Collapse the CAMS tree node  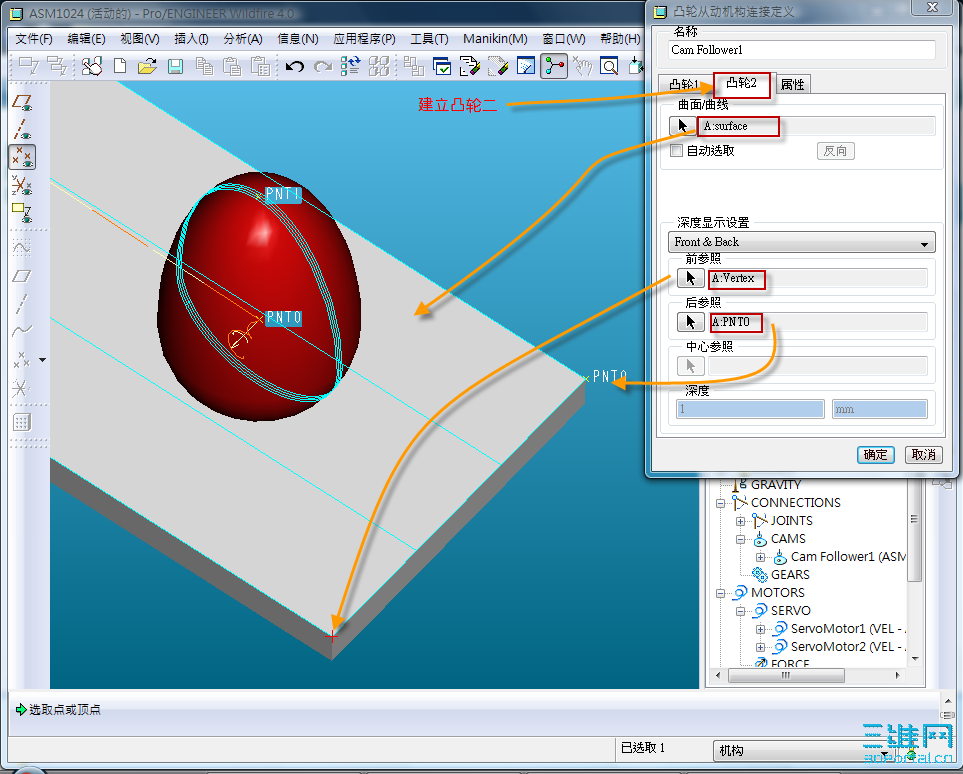(741, 539)
